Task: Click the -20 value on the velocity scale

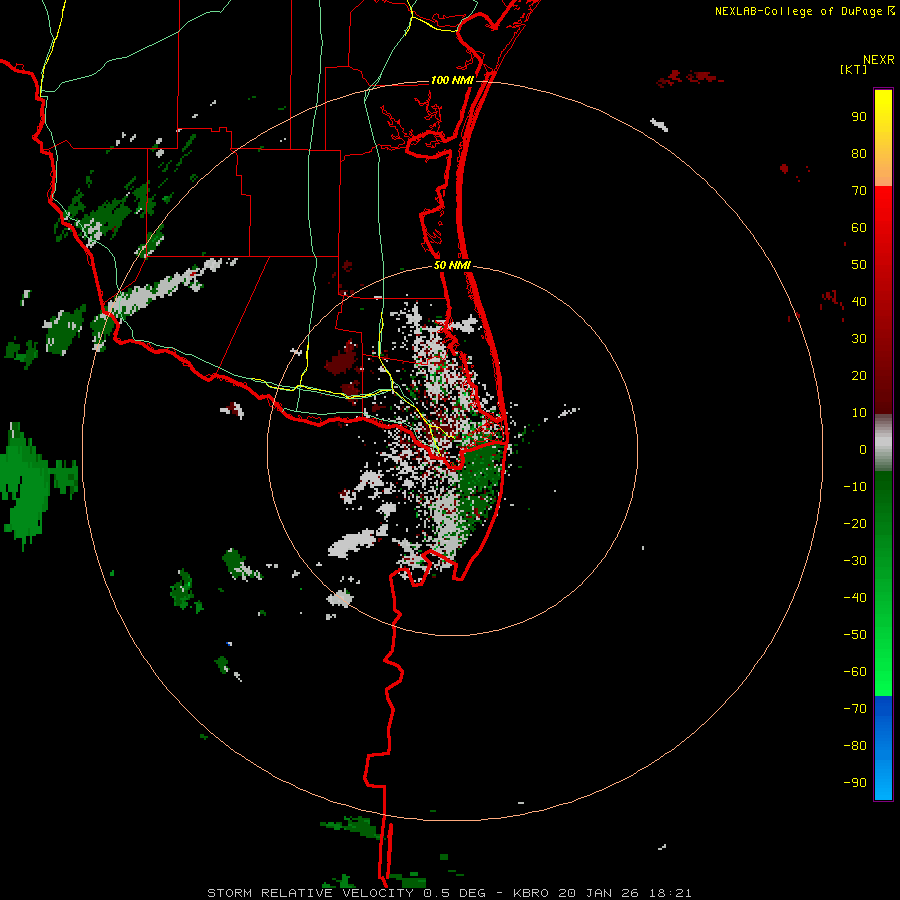Action: (855, 523)
